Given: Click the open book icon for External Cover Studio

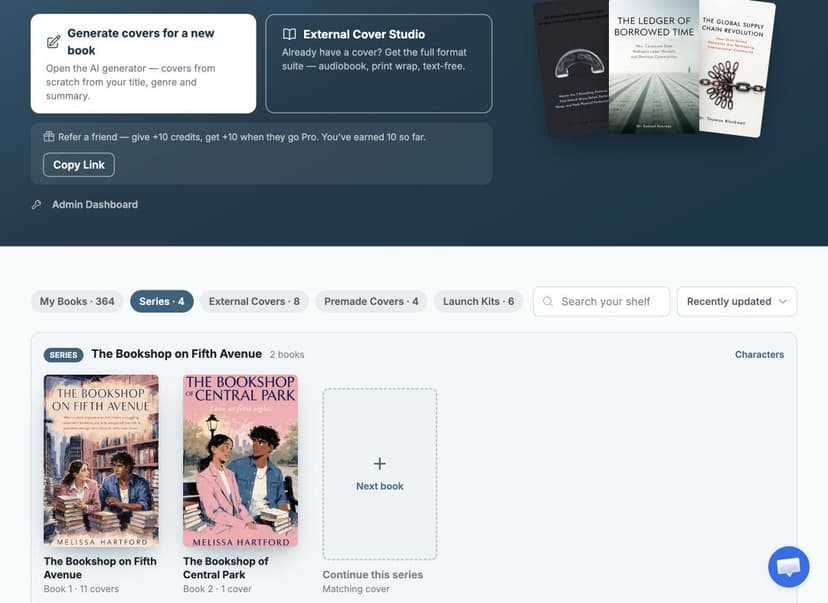Looking at the screenshot, I should tap(289, 34).
